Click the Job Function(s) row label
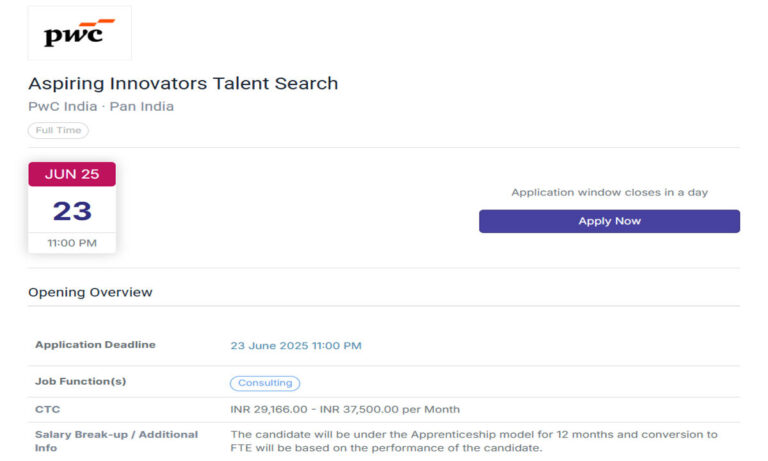The height and width of the screenshot is (461, 768). click(81, 382)
